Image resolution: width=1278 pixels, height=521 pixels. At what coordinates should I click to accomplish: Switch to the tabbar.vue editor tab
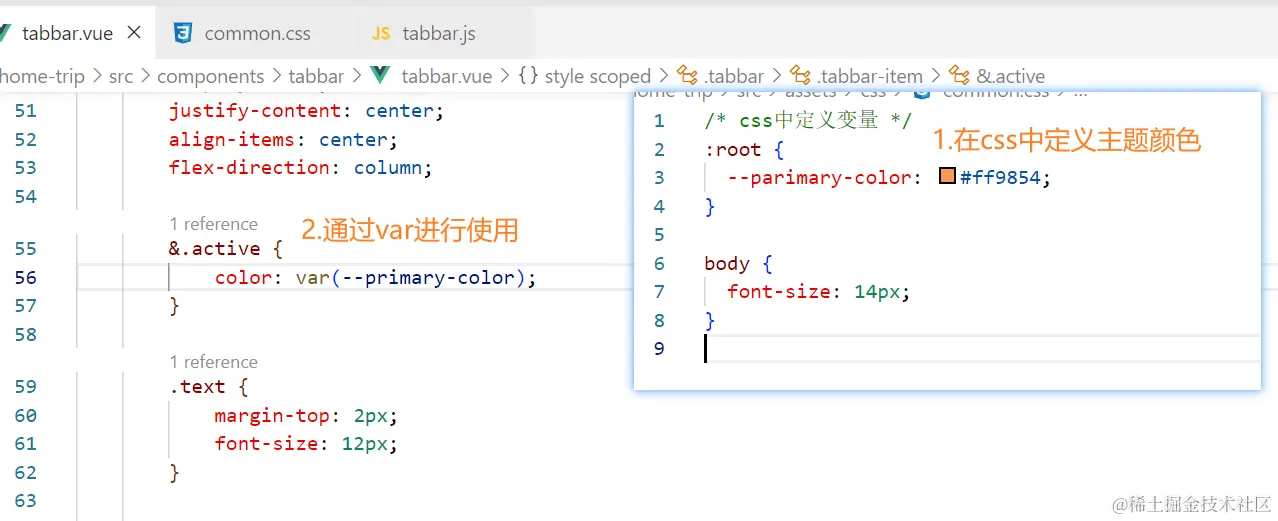(75, 33)
